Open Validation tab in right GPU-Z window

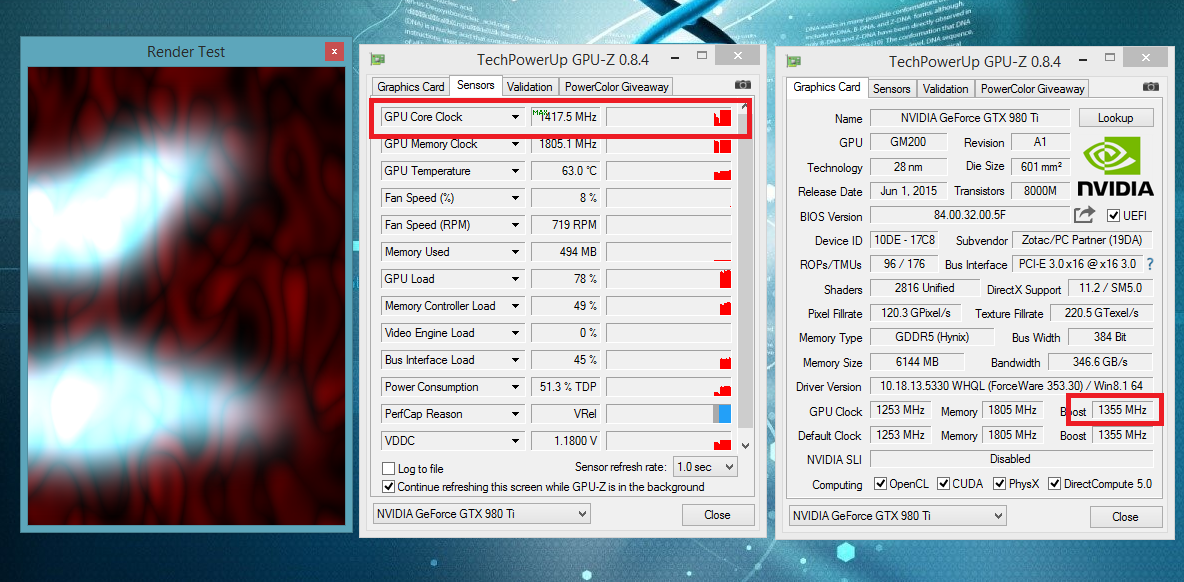[x=945, y=88]
